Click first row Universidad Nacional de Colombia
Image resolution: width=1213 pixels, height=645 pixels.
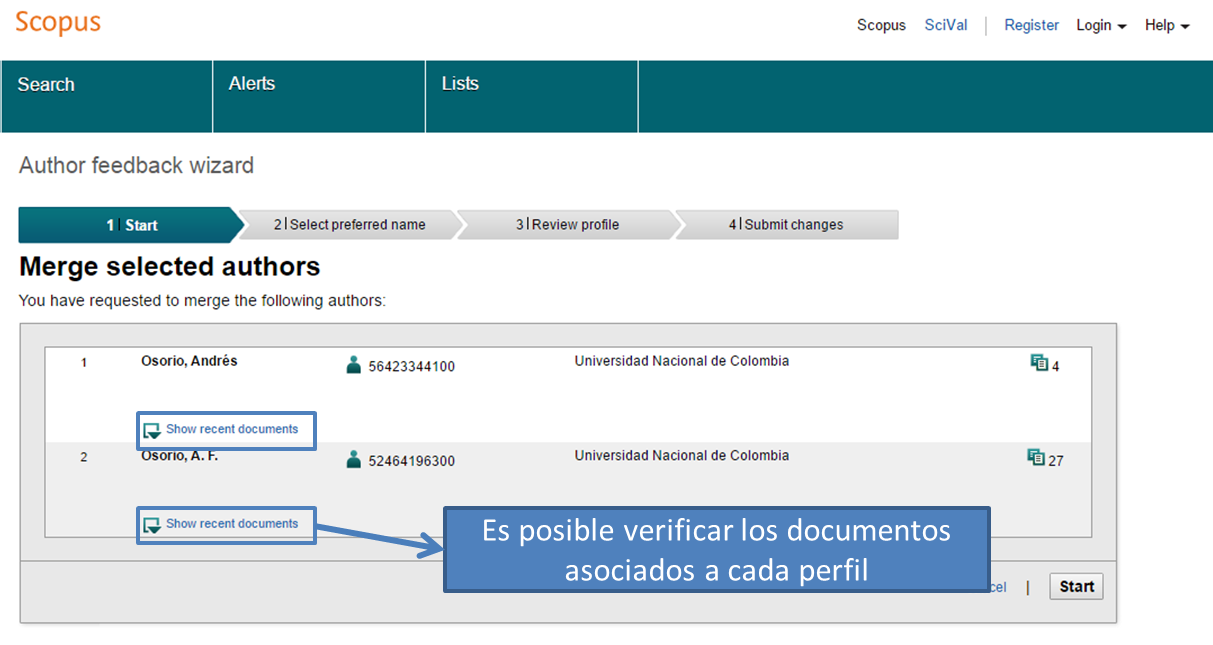pos(682,361)
